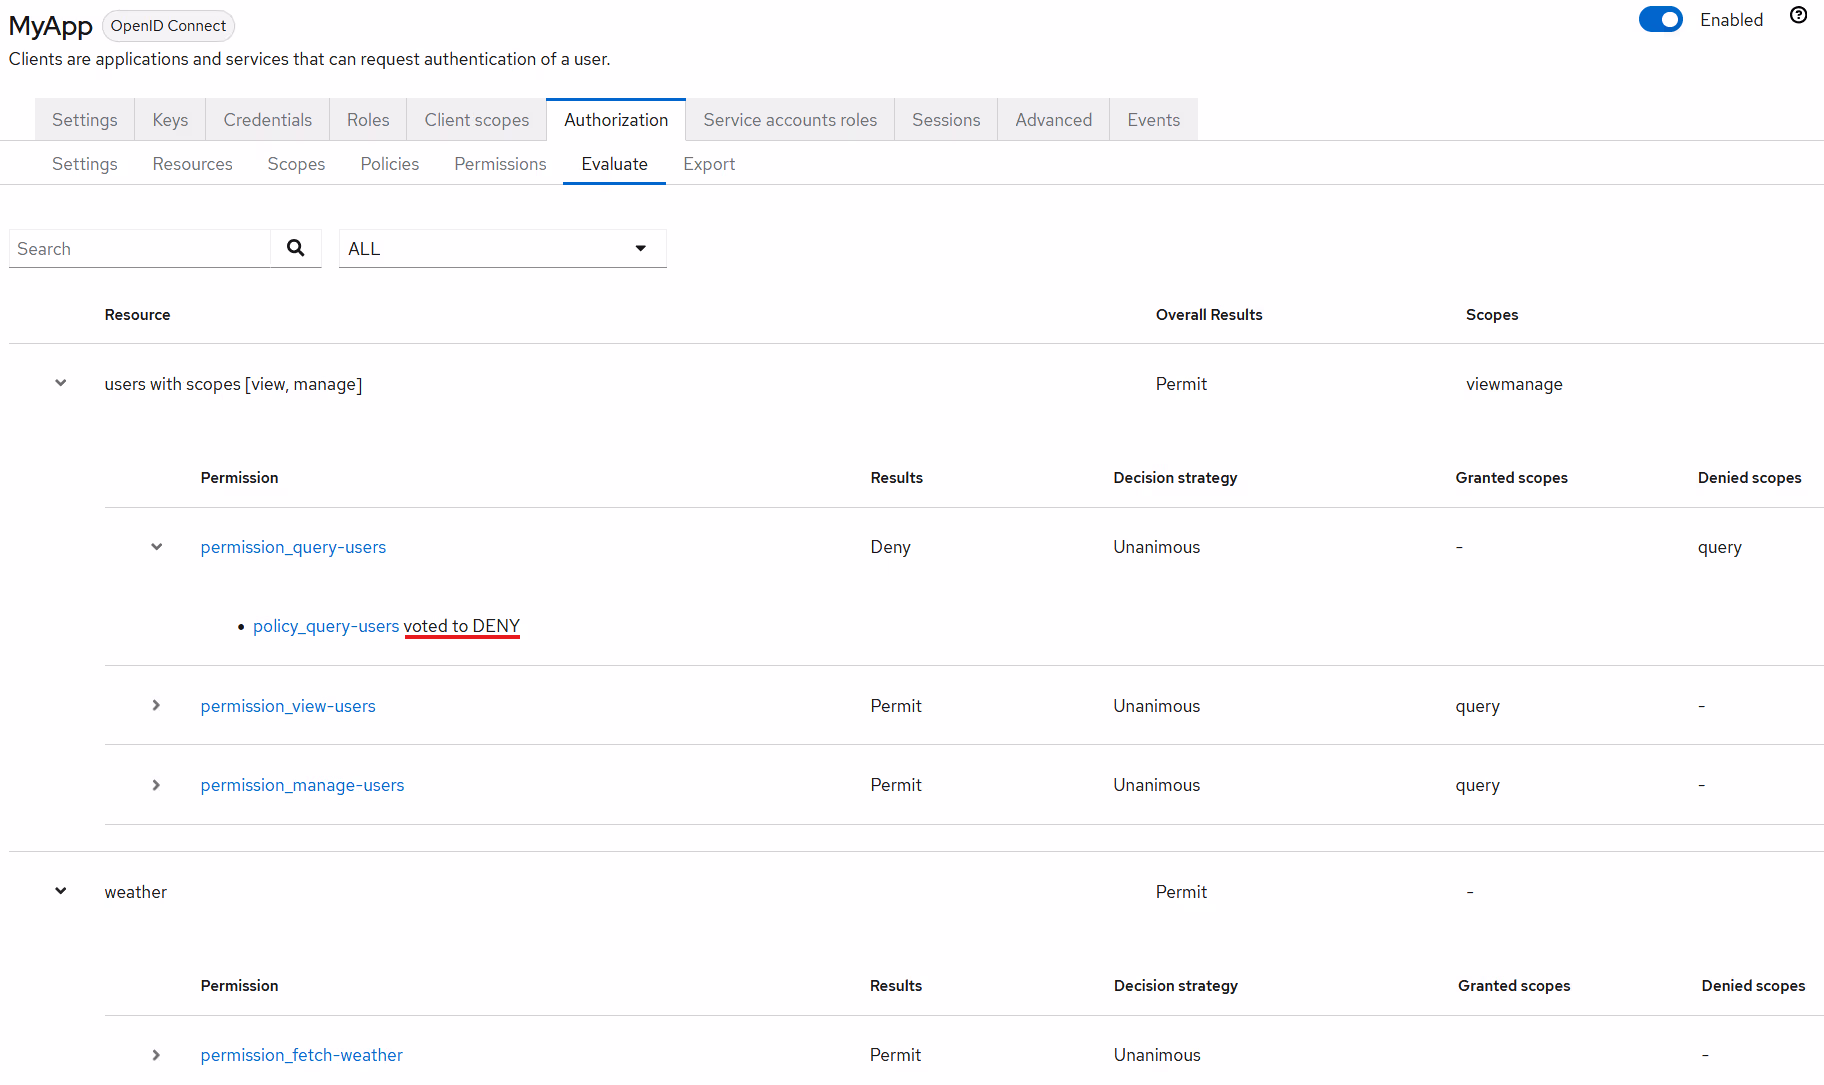Image resolution: width=1824 pixels, height=1085 pixels.
Task: Expand the permission_manage-users details
Action: (x=156, y=785)
